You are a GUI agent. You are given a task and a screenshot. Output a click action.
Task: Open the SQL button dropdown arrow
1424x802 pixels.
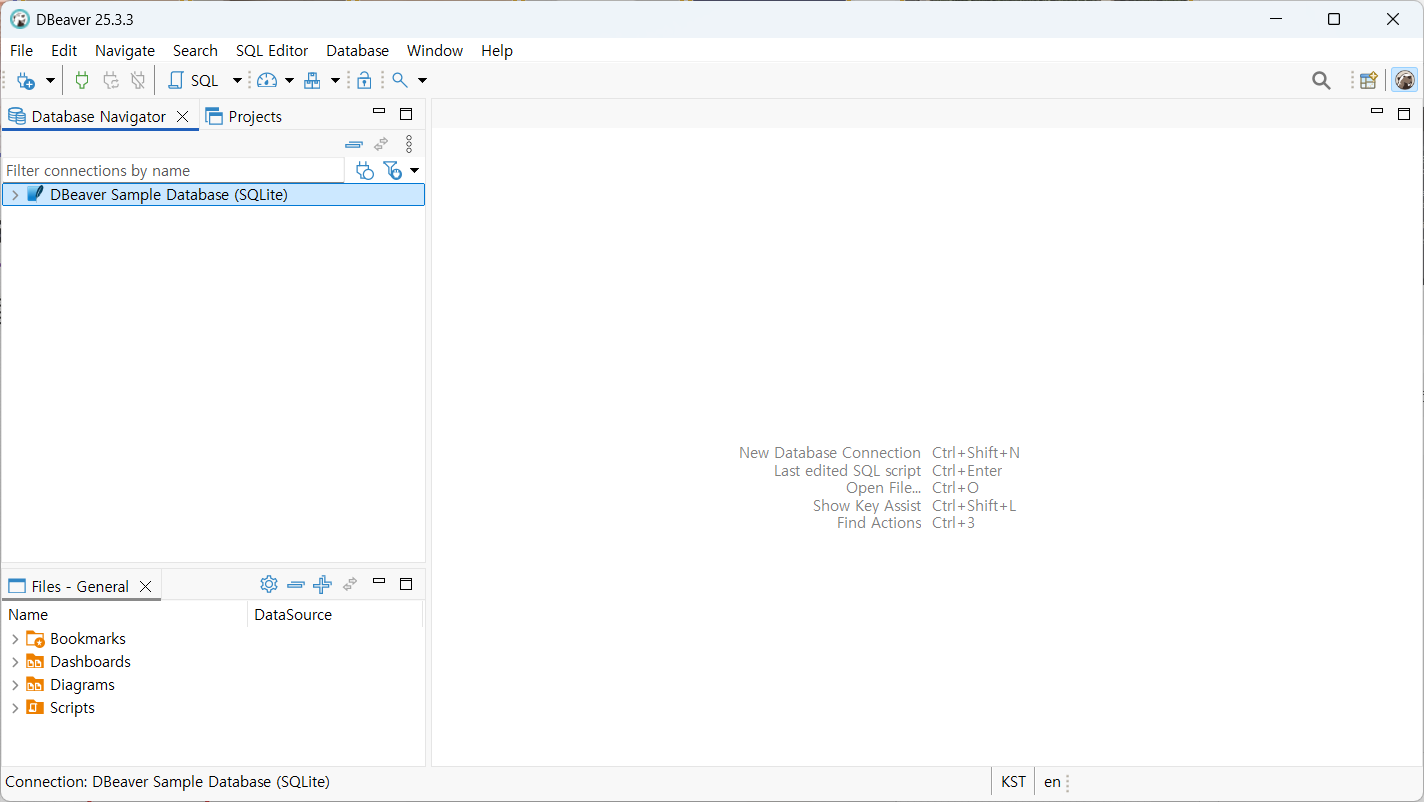[x=237, y=80]
